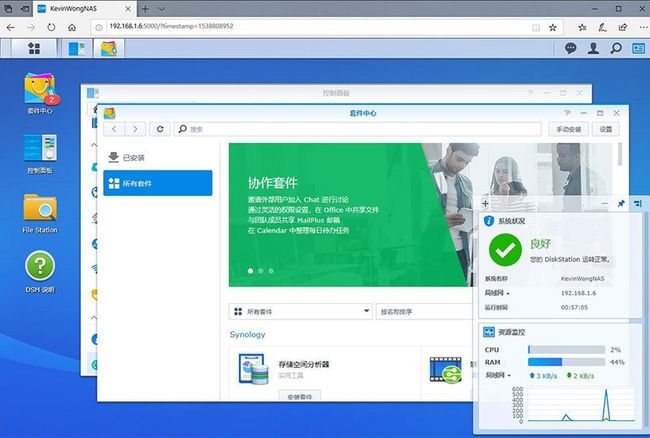Refresh the Package Center list
This screenshot has width=650, height=438.
pyautogui.click(x=160, y=129)
